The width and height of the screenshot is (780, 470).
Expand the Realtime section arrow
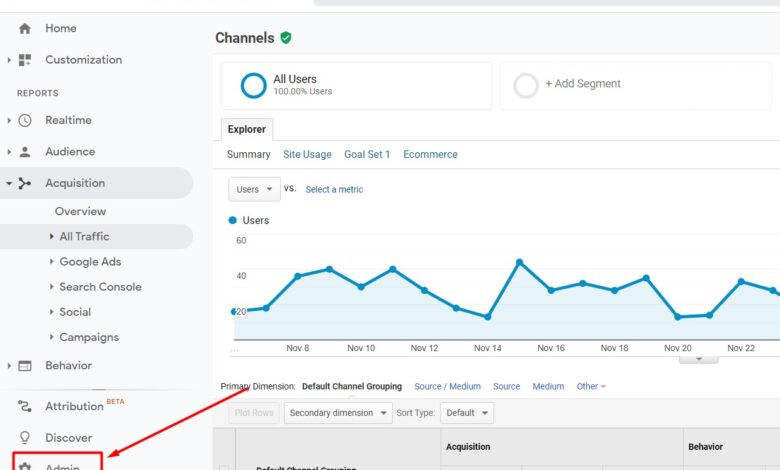9,120
